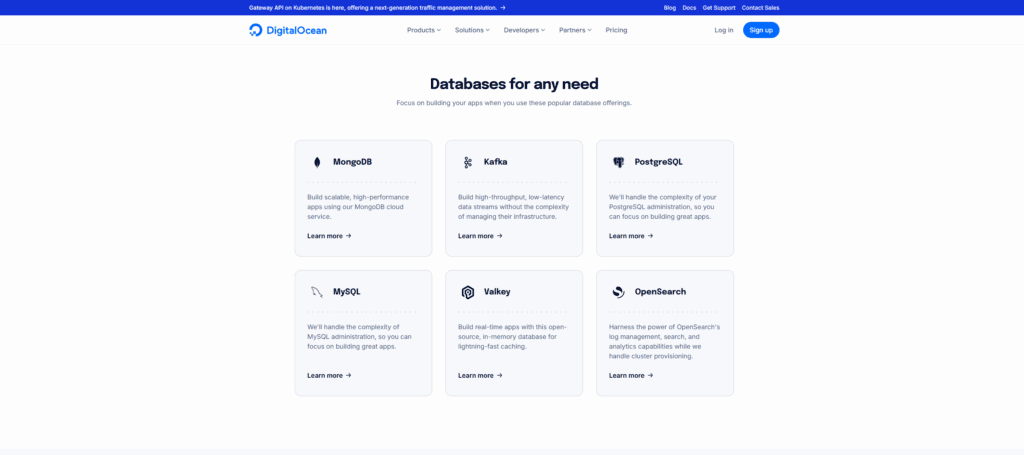Open the Developers dropdown
Image resolution: width=1024 pixels, height=455 pixels.
click(x=524, y=30)
